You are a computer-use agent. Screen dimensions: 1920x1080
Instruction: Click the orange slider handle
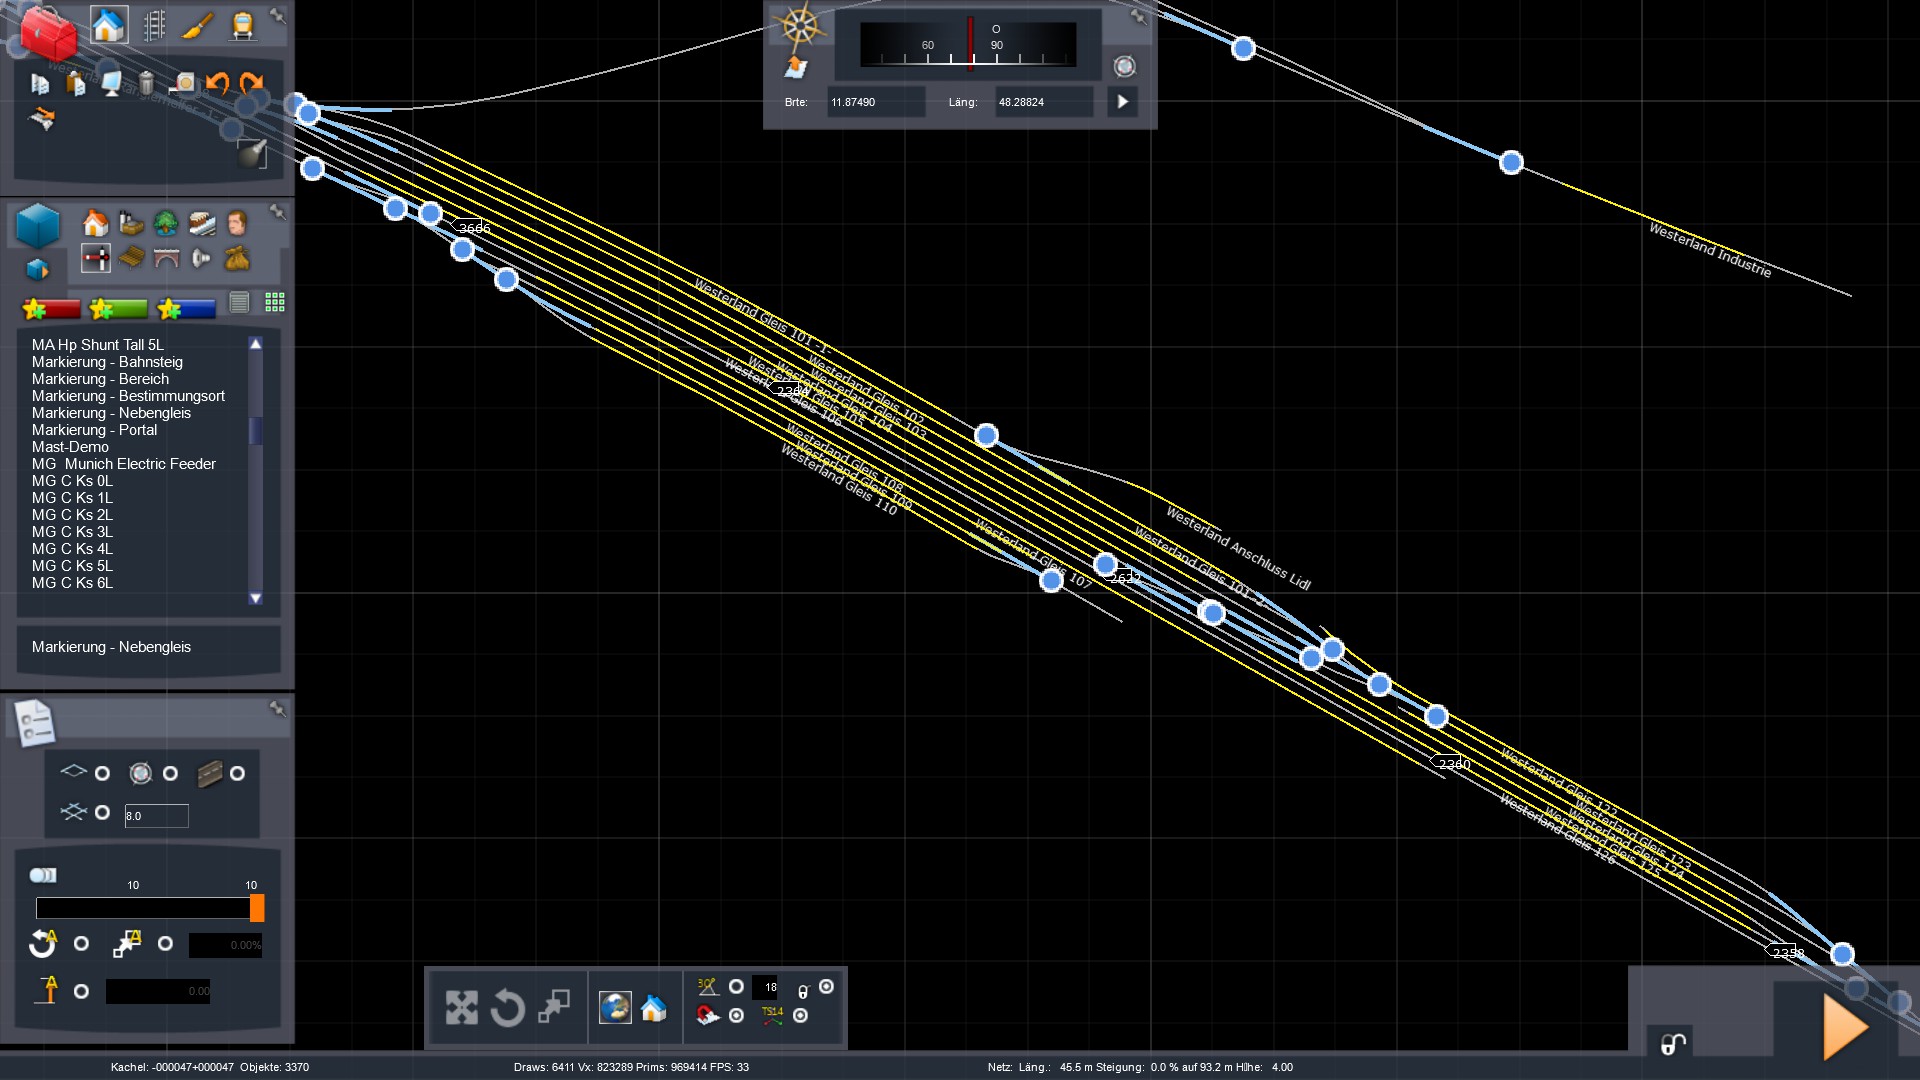pos(257,908)
